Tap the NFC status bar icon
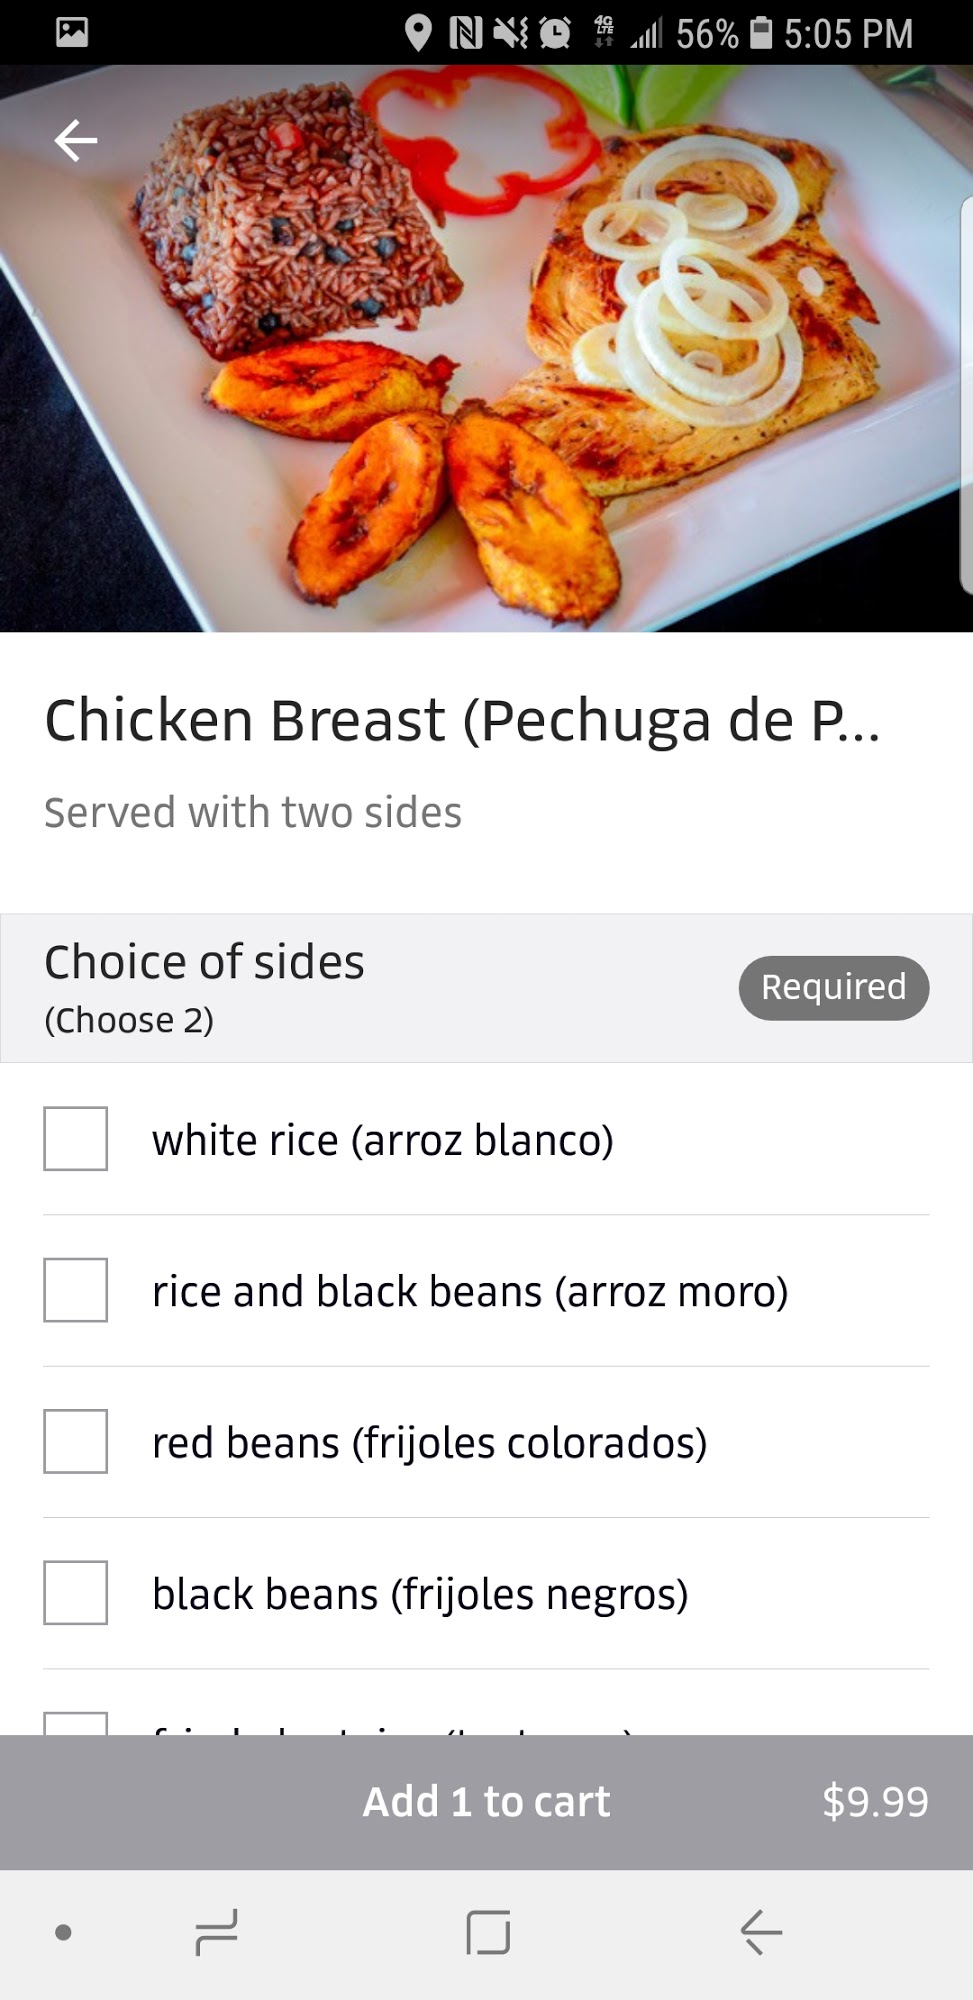 click(x=466, y=33)
